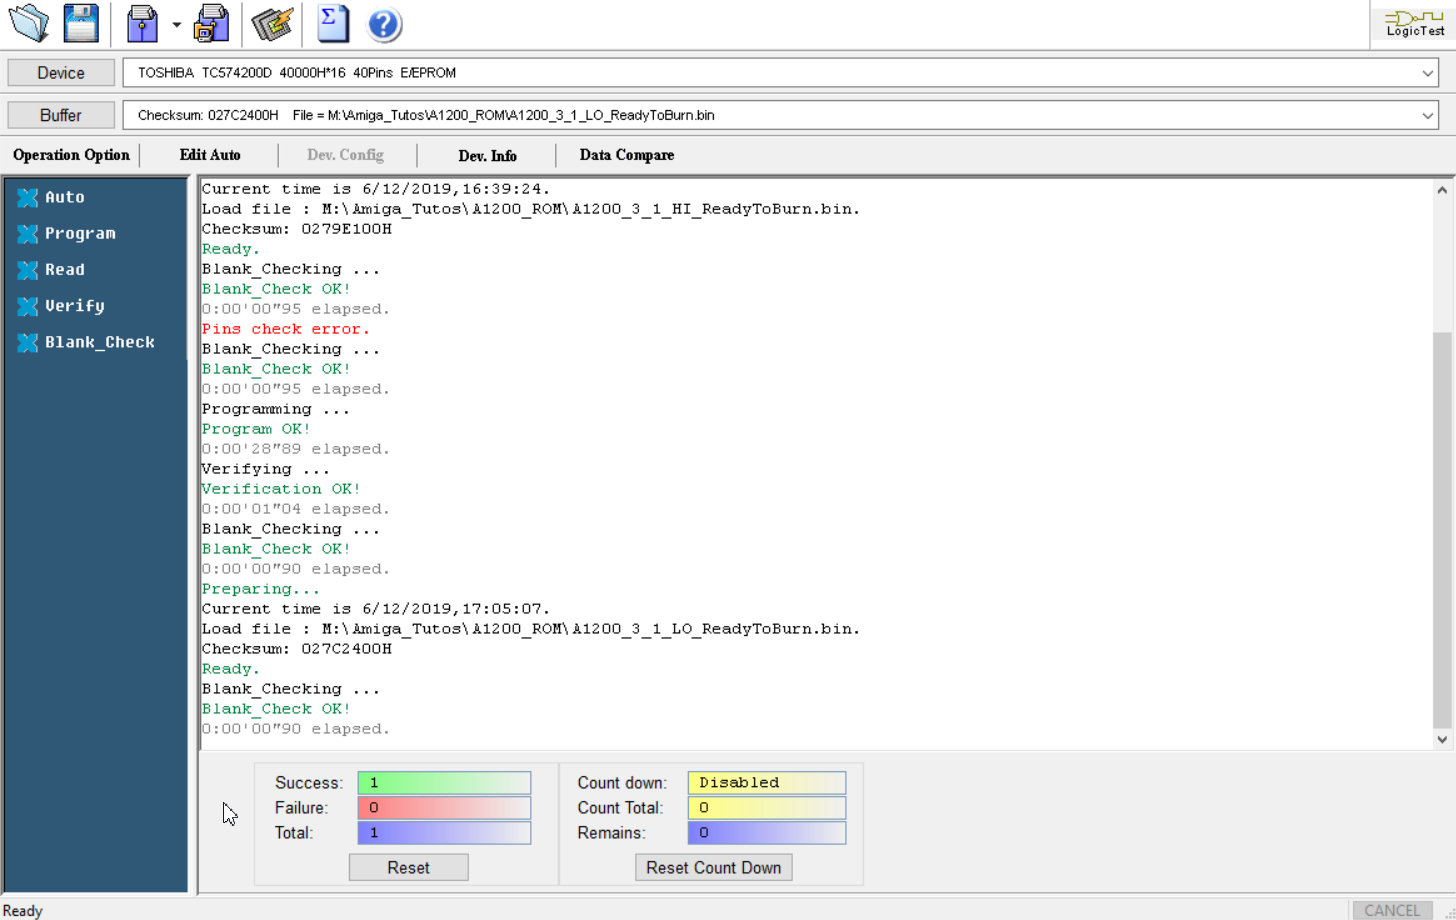1456x920 pixels.
Task: Switch to the Edit Auto tab
Action: coord(210,155)
